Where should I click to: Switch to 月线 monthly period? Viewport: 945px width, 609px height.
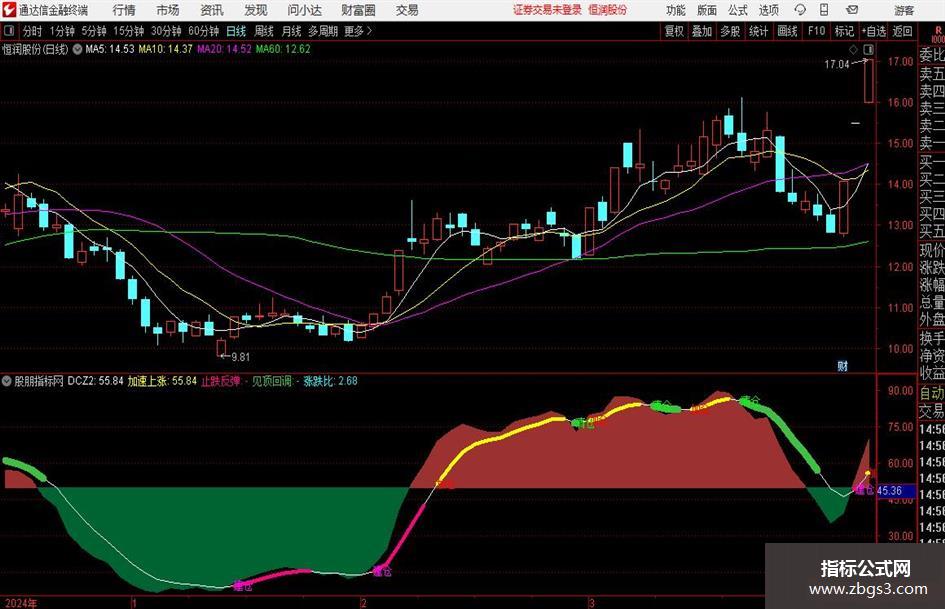tap(291, 31)
